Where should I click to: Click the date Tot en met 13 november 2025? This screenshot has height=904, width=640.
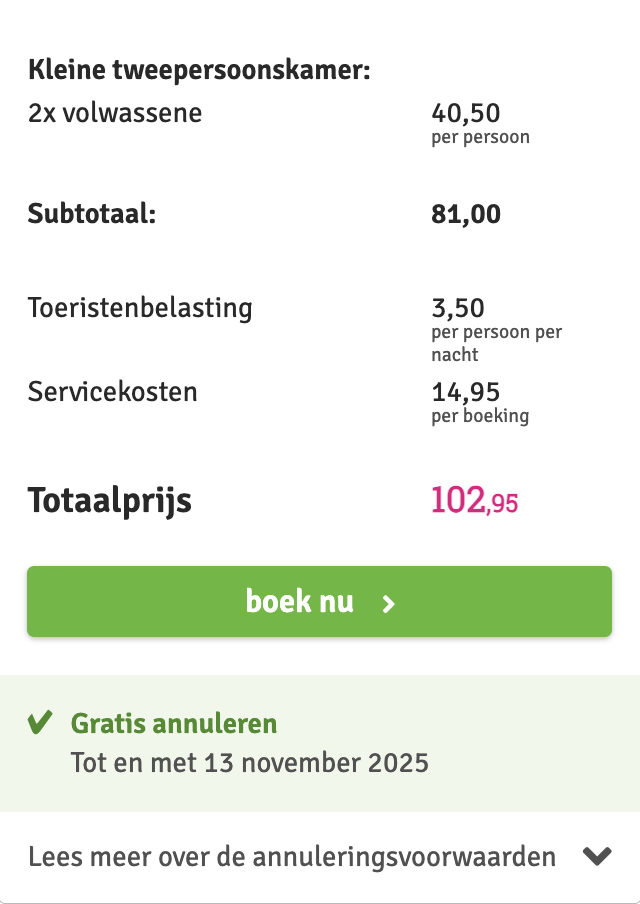pos(248,761)
